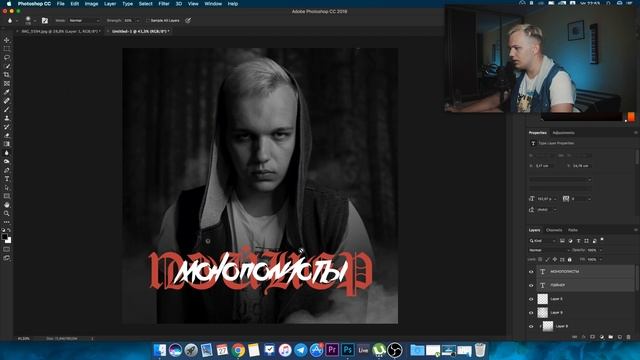This screenshot has height=360, width=640.
Task: Click the font size field in Properties
Action: click(545, 199)
